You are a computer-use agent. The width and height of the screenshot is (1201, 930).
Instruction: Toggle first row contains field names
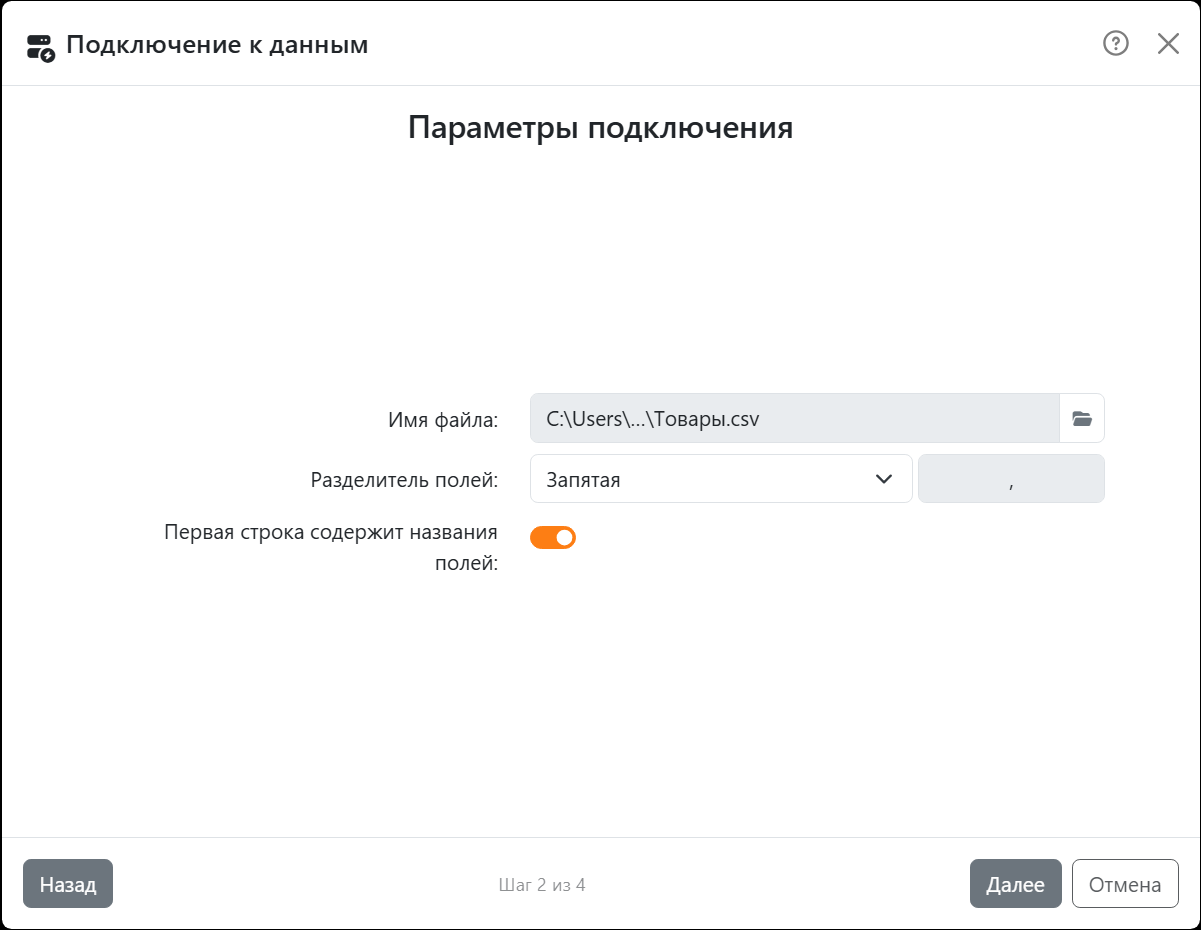553,537
